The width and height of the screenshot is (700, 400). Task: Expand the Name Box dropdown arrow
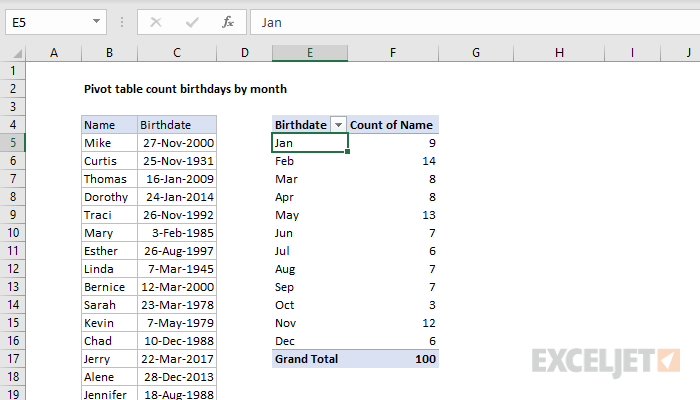(x=96, y=21)
